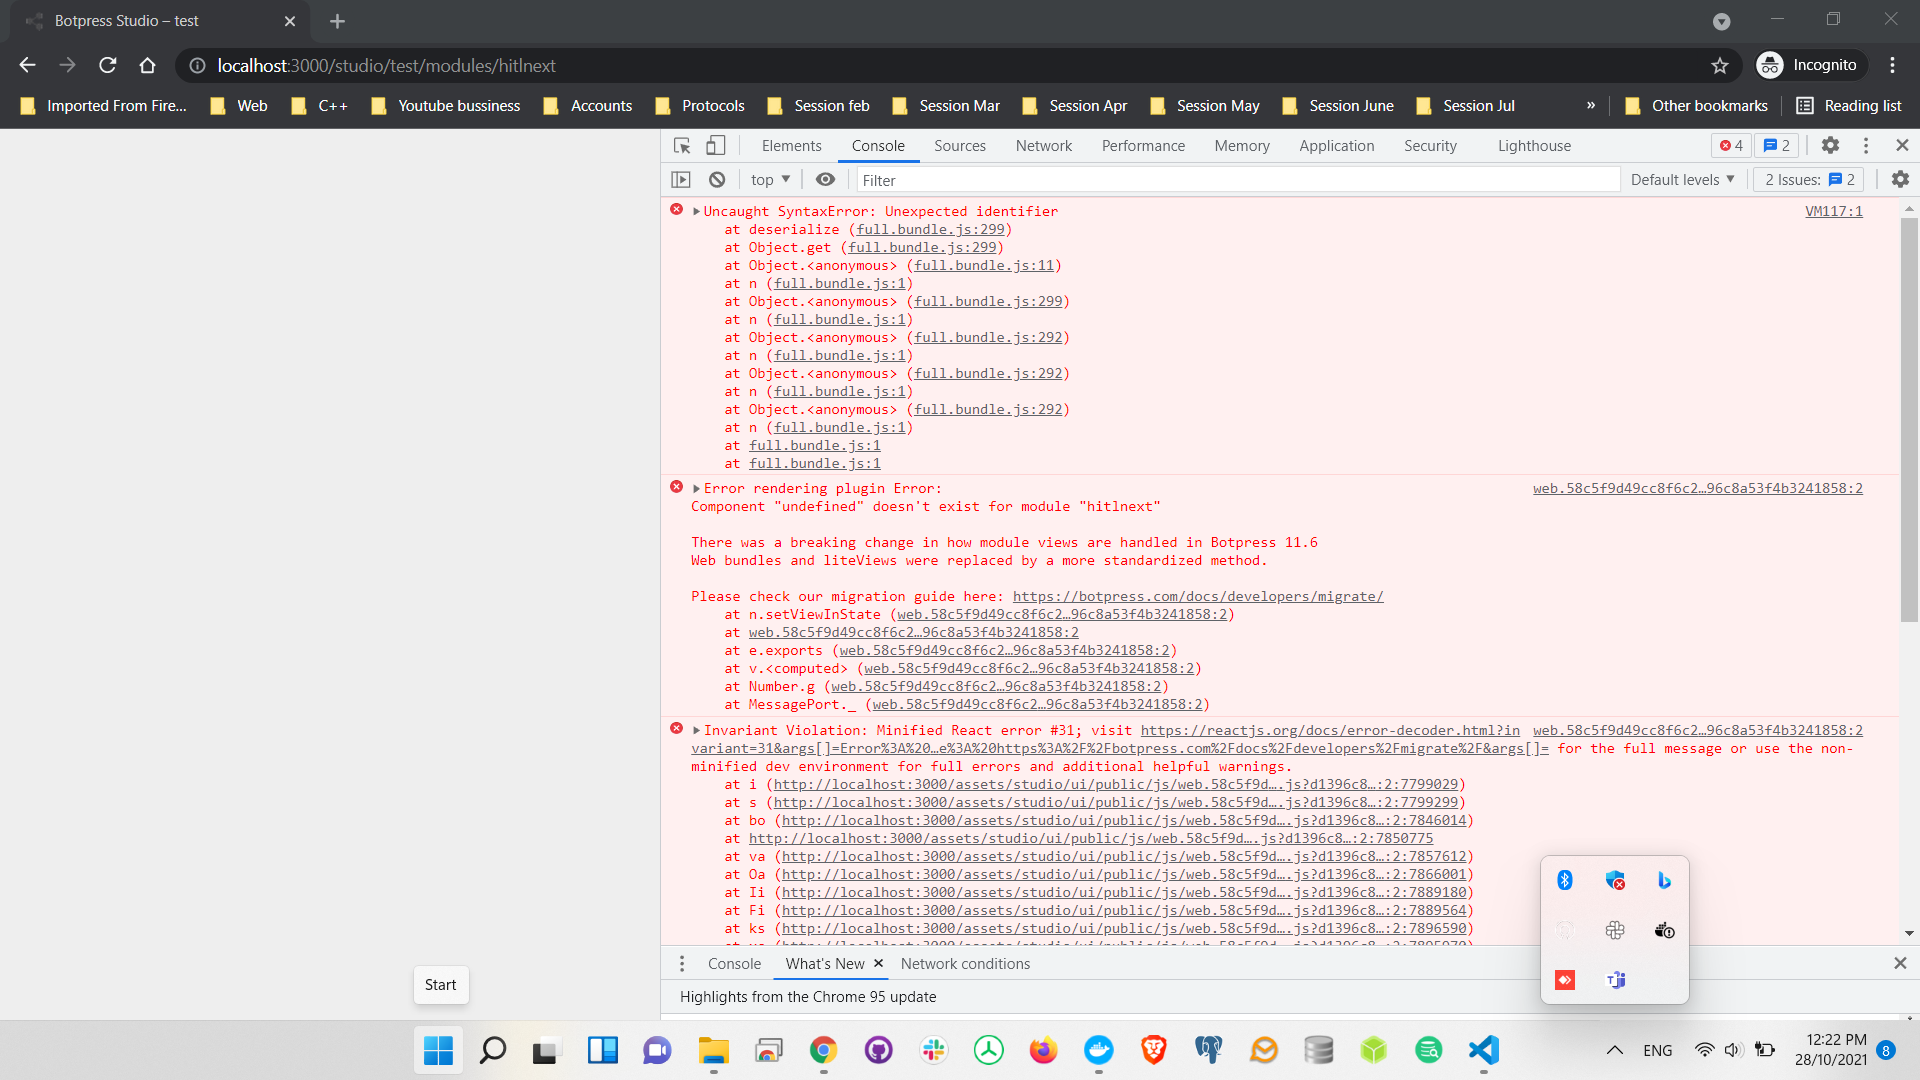Open Microsoft Teams from the tray popup
This screenshot has height=1080, width=1920.
pos(1616,980)
